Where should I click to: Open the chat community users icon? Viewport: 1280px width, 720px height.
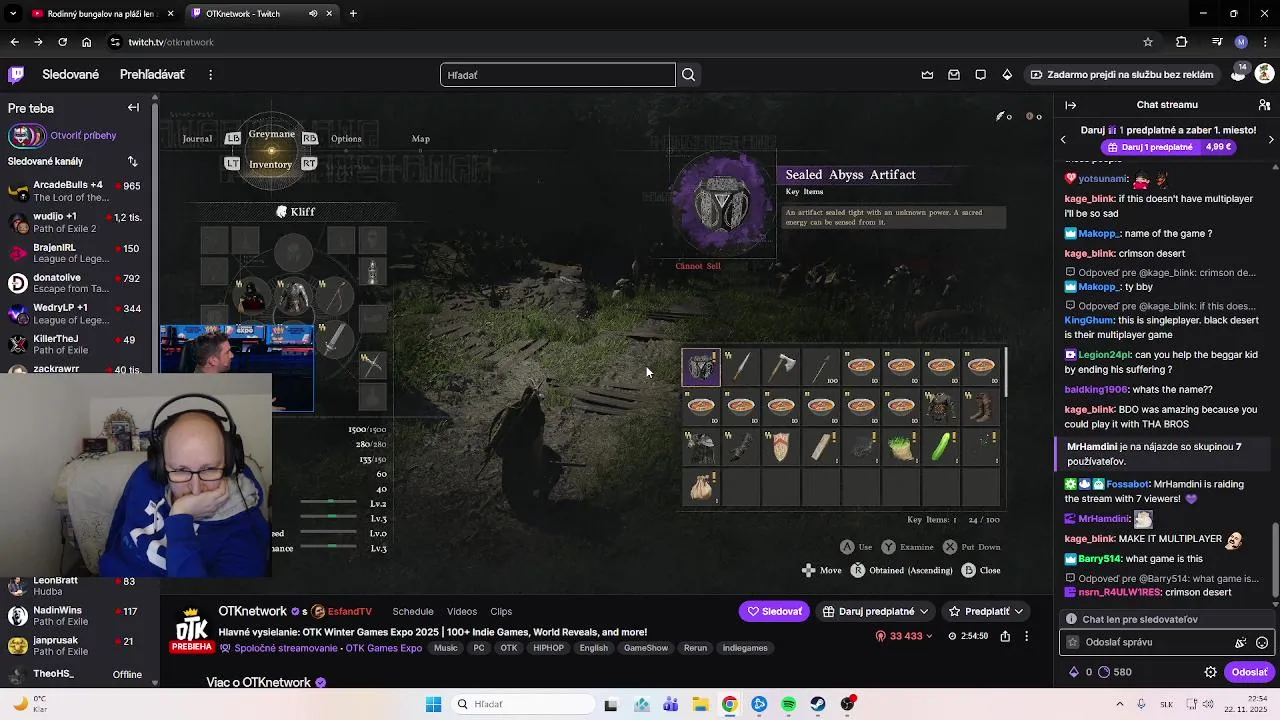pyautogui.click(x=1264, y=105)
